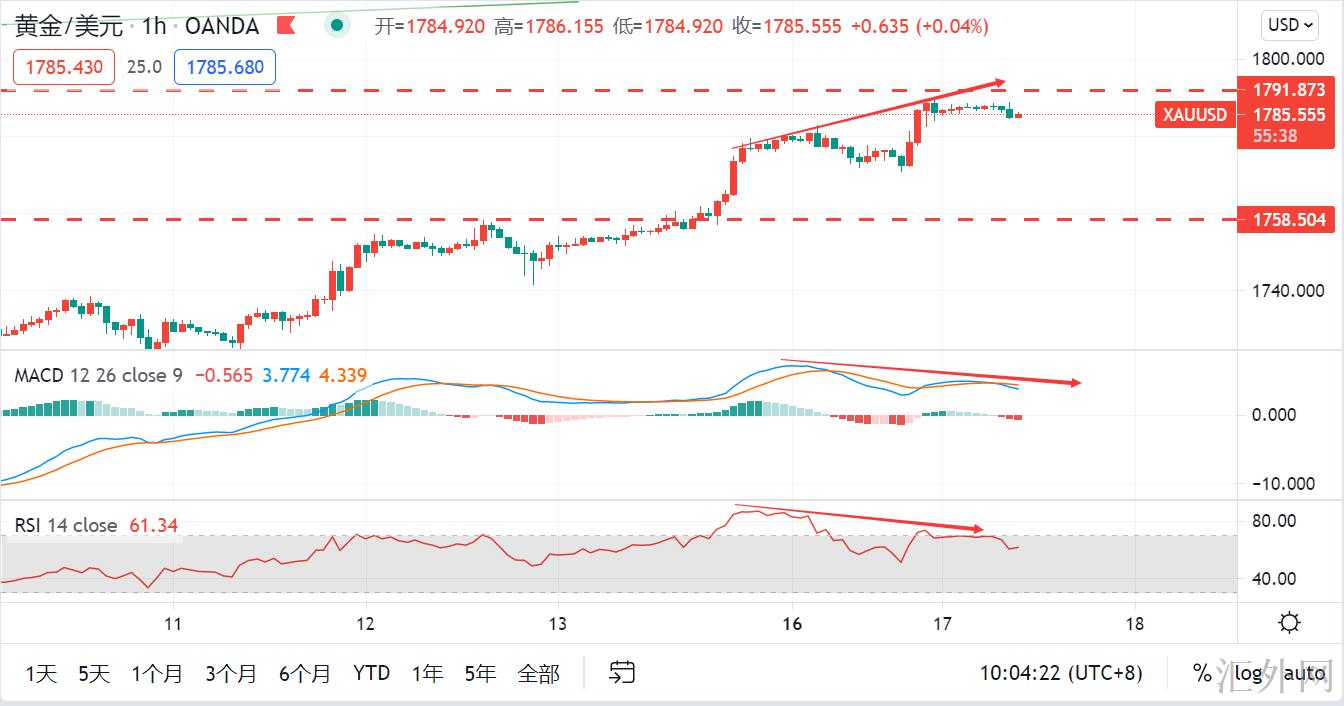Click the green market status dot

339,25
